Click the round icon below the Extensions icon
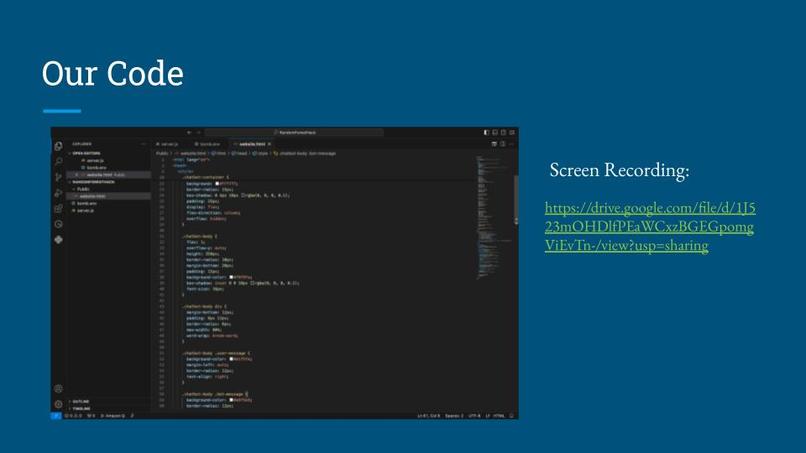Viewport: 806px width, 453px height. tap(59, 224)
